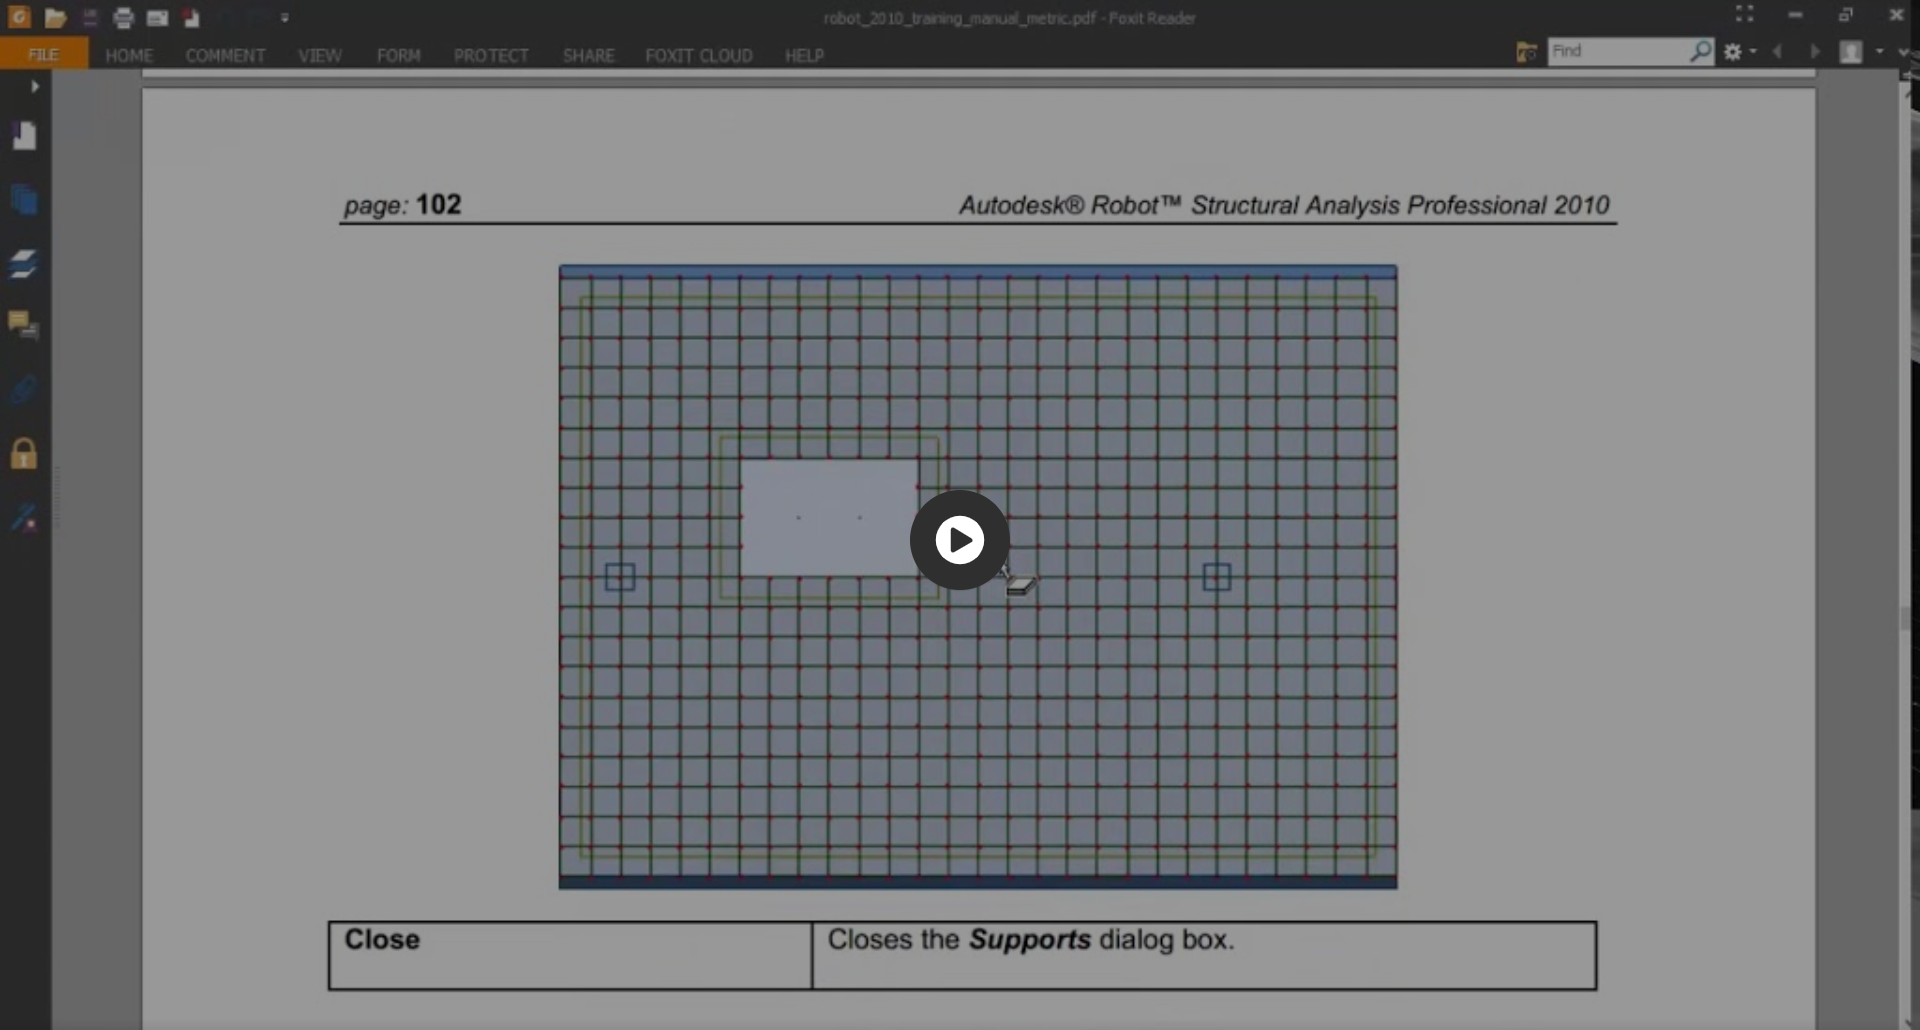Show the Layers panel

pos(24,264)
